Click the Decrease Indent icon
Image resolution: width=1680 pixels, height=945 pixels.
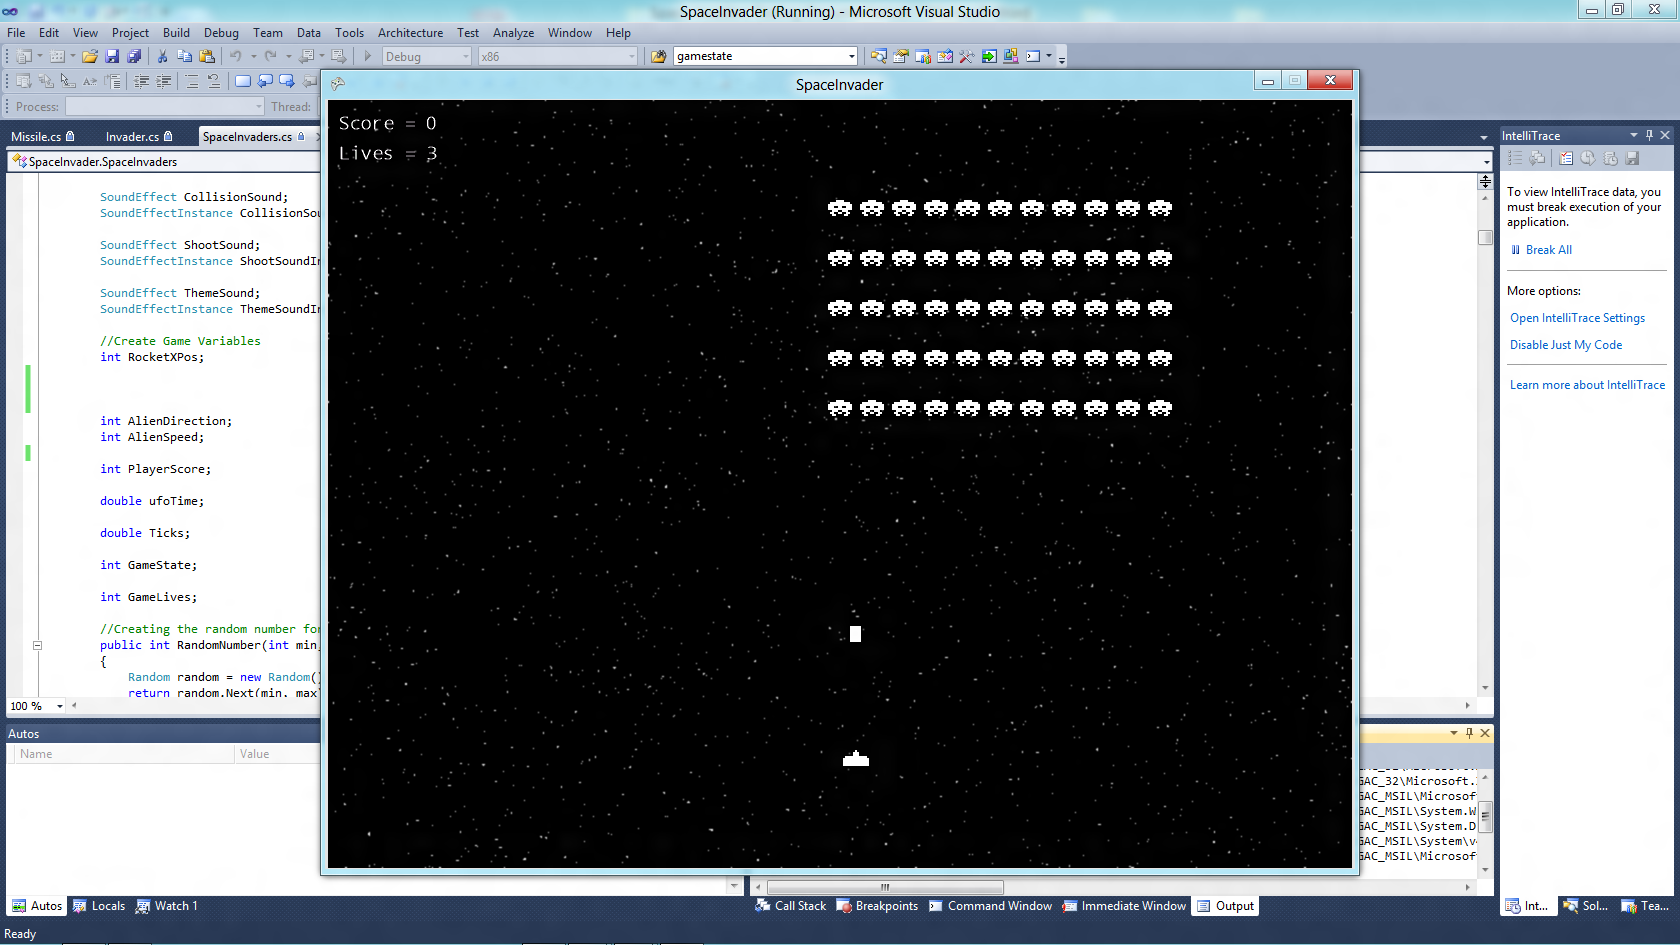click(x=141, y=81)
